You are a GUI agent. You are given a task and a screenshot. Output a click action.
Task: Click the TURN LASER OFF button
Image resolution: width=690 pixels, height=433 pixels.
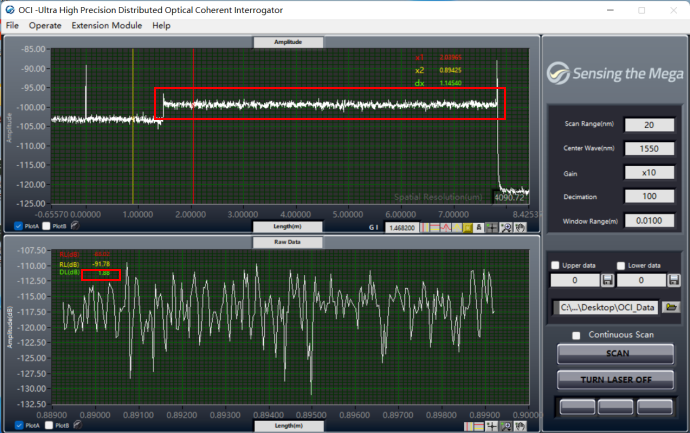coord(614,380)
